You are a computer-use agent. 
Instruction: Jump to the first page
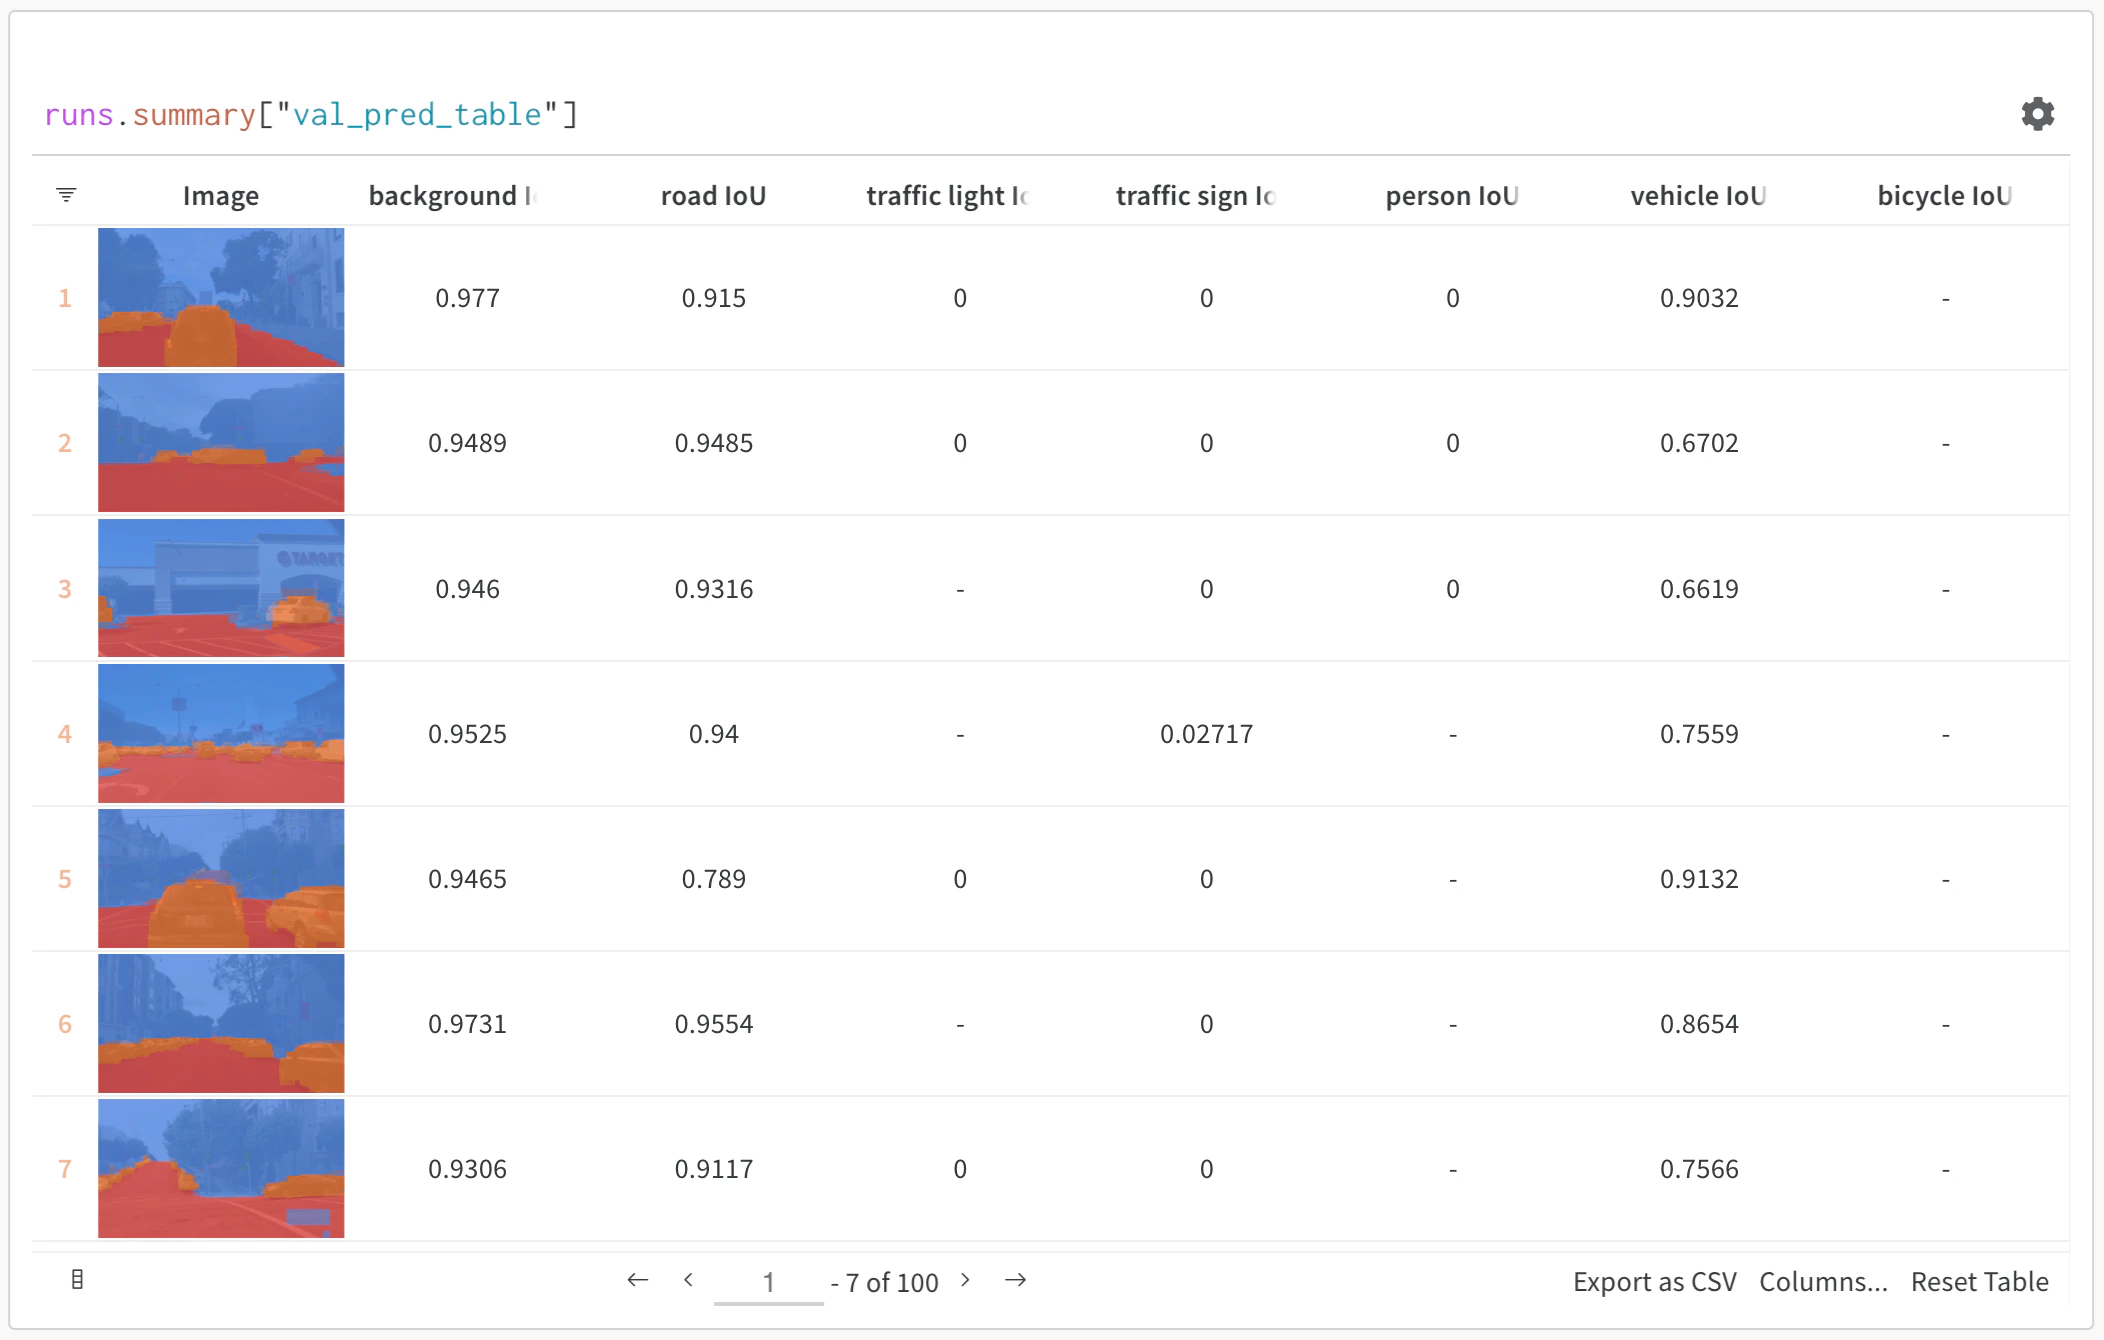(637, 1280)
